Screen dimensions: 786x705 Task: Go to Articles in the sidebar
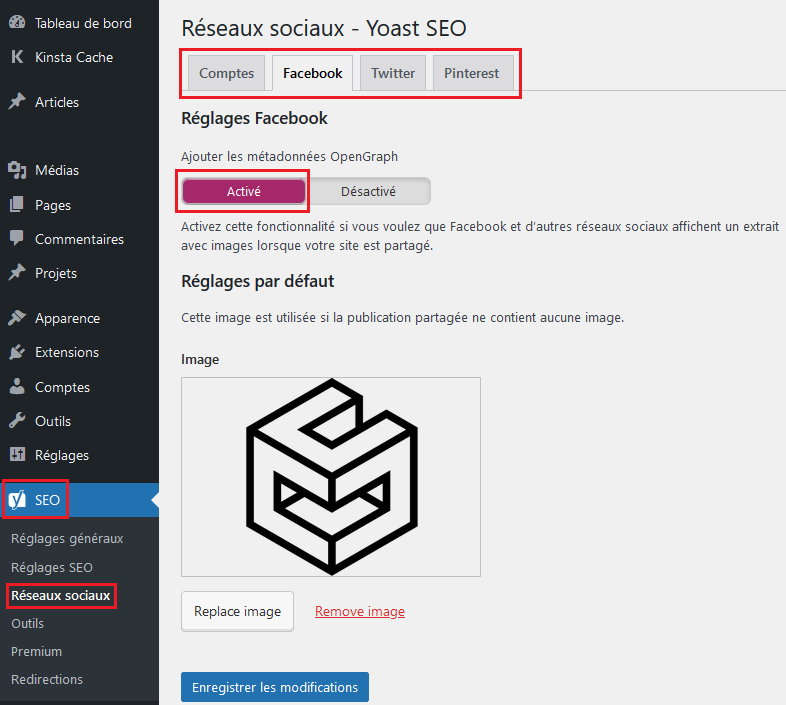tap(57, 102)
